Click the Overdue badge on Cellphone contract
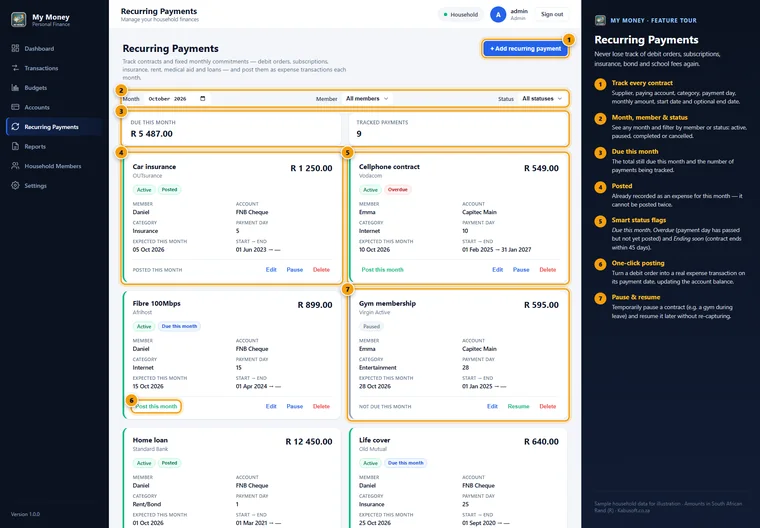The width and height of the screenshot is (760, 528). click(397, 190)
